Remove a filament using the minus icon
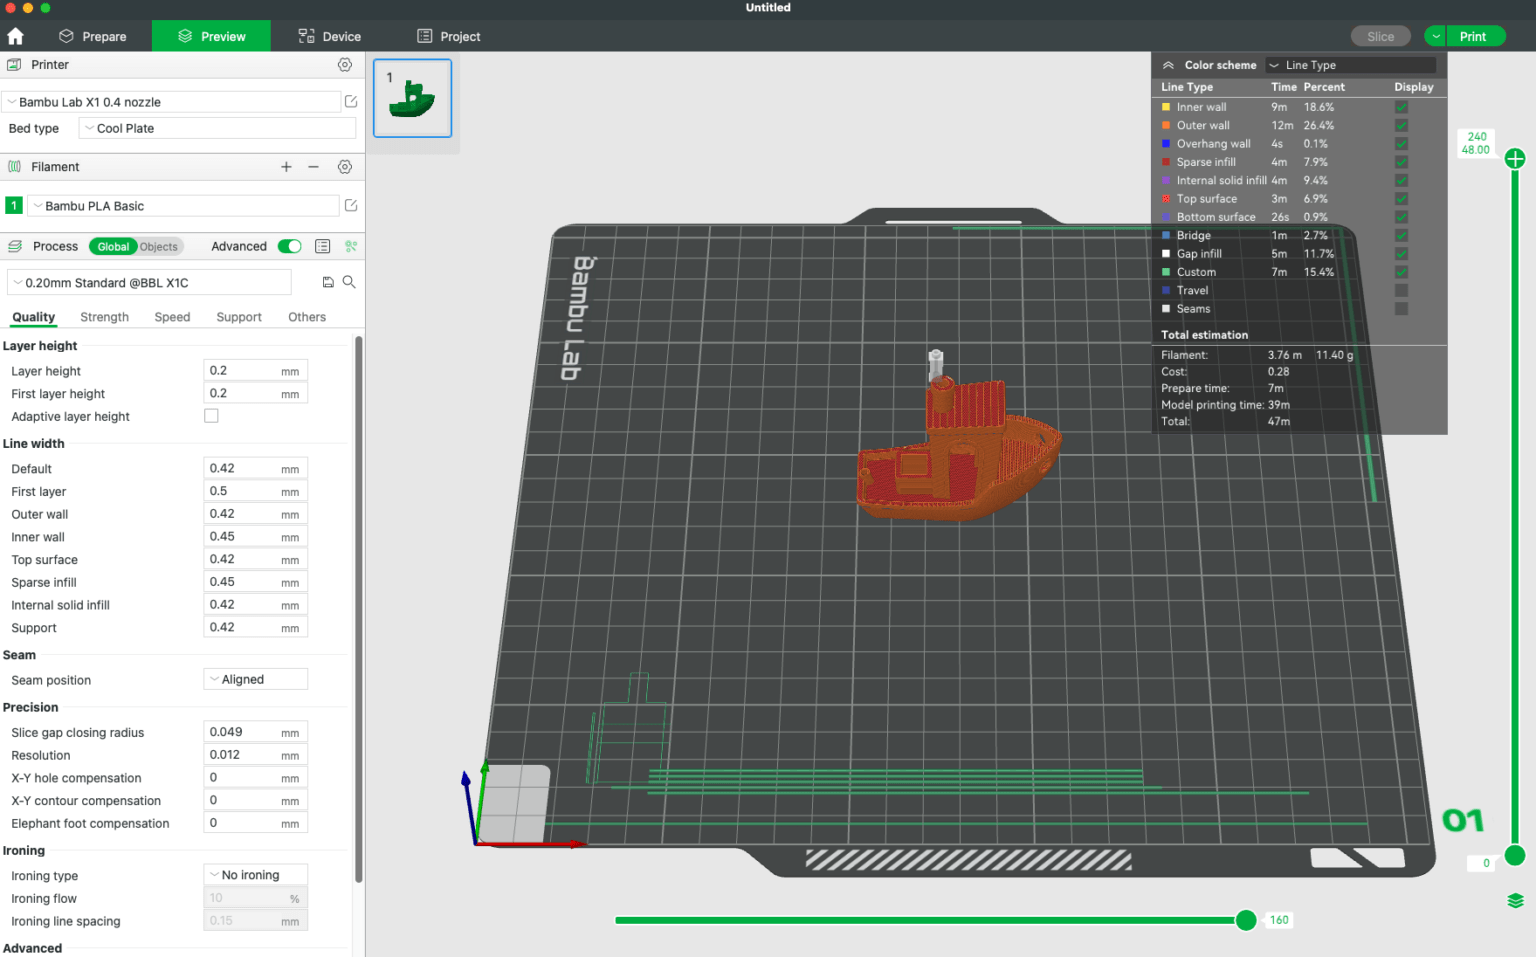The image size is (1536, 957). 313,166
